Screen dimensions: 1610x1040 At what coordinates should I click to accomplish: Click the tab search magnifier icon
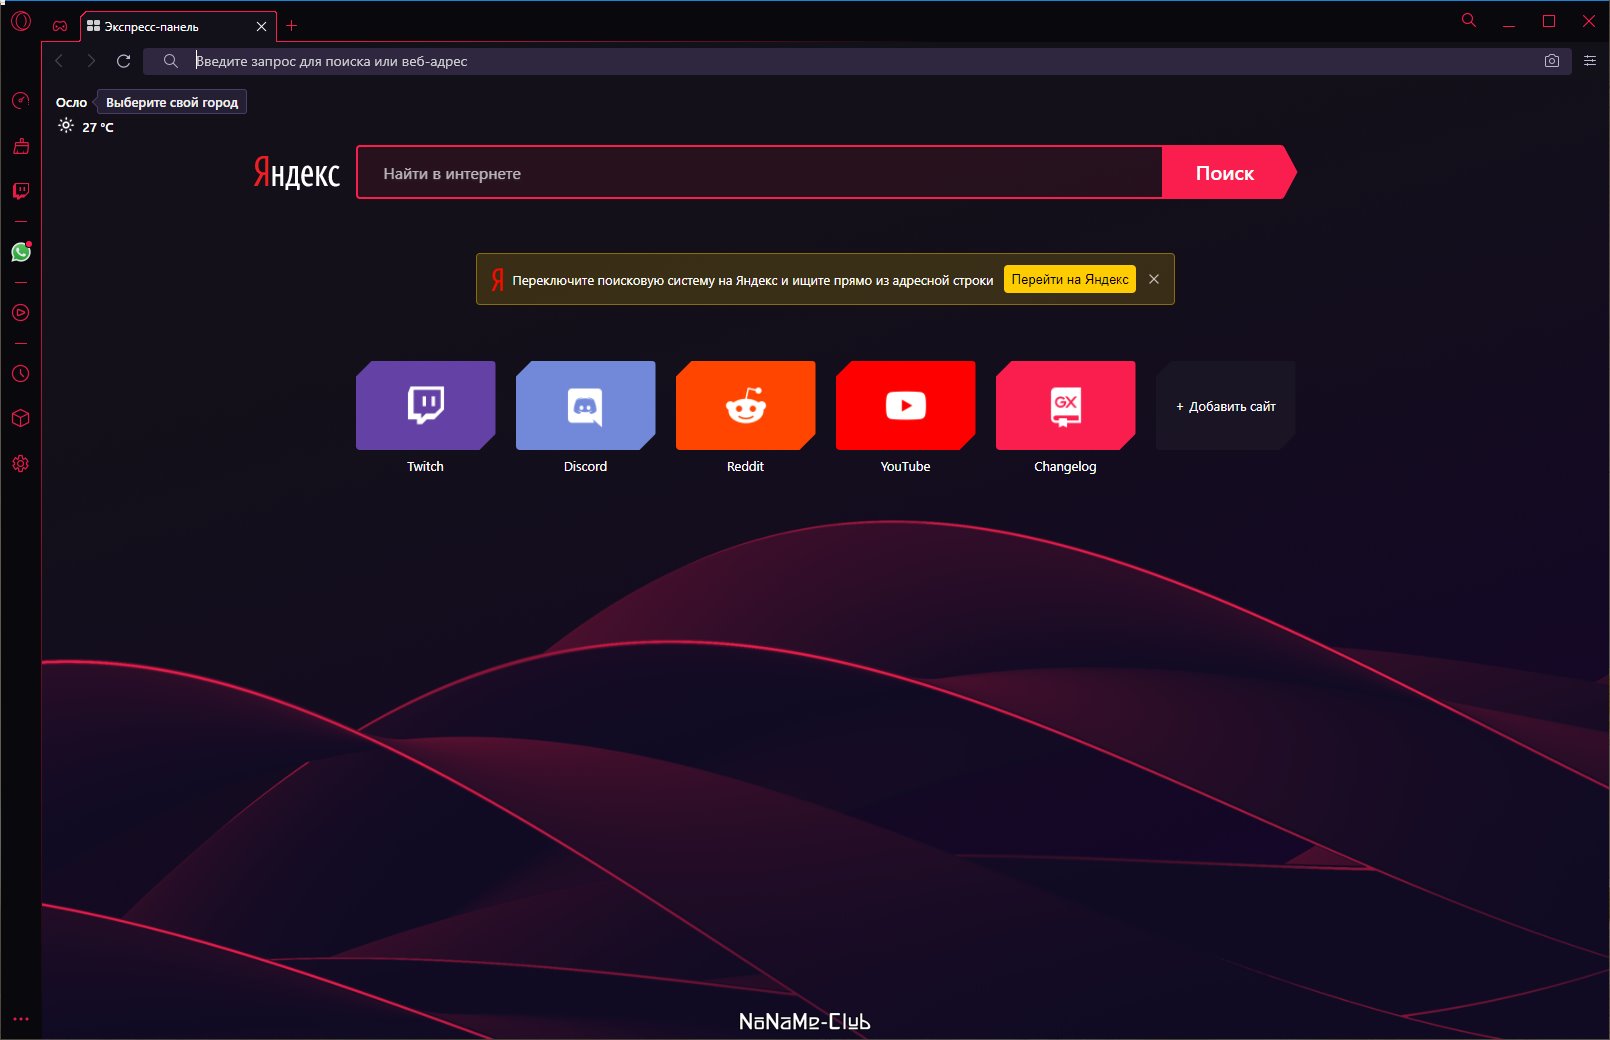pyautogui.click(x=1469, y=20)
